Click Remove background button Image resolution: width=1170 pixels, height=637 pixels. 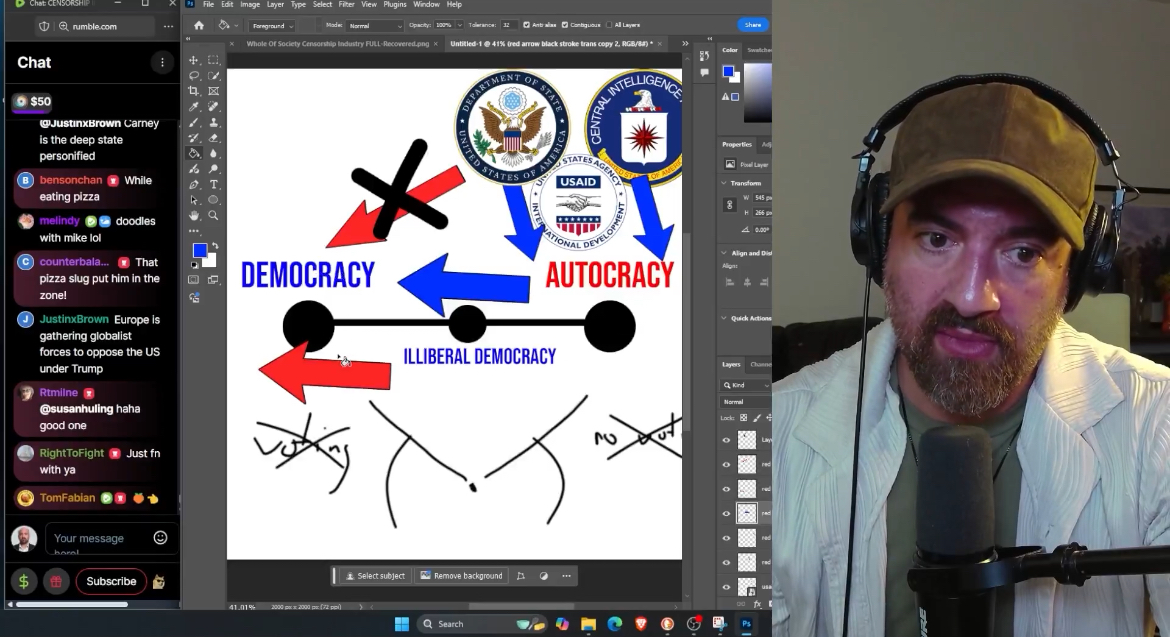click(x=461, y=576)
